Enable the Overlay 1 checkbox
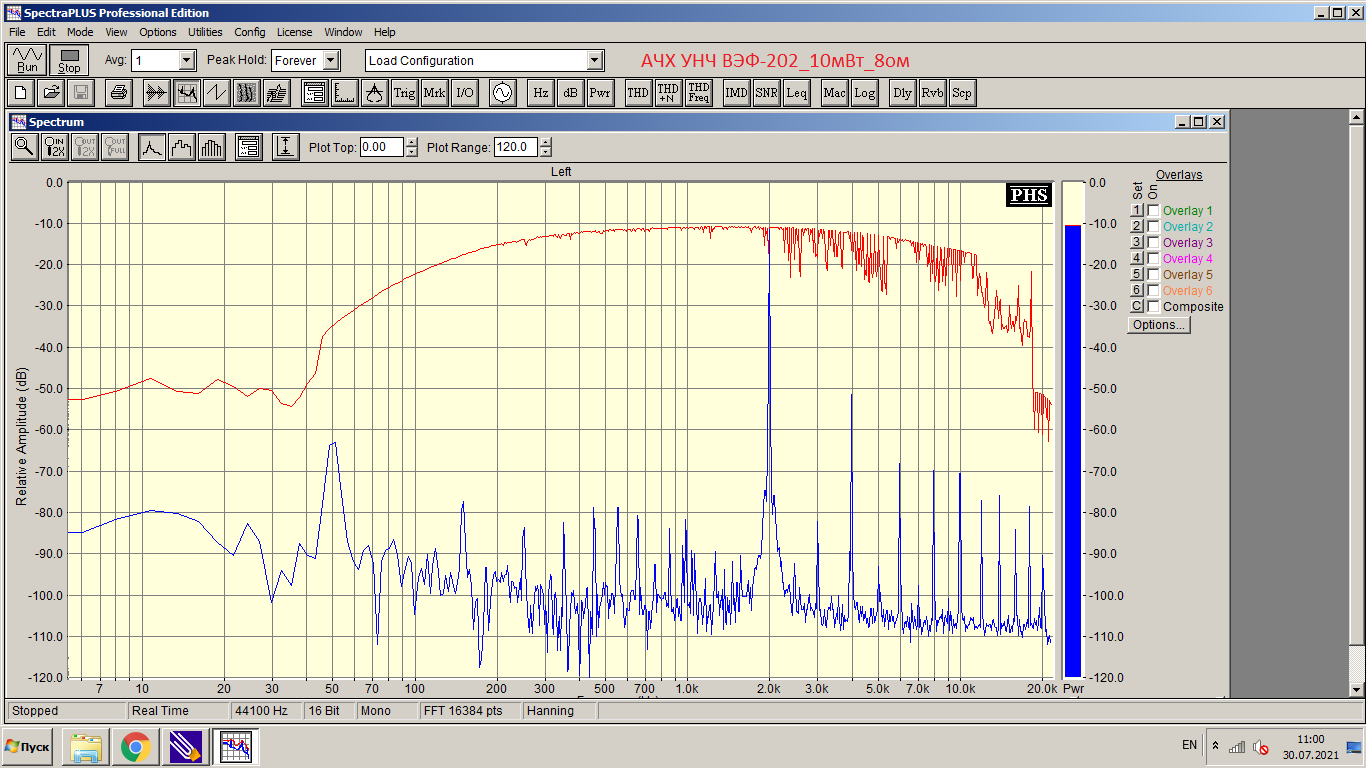Image resolution: width=1366 pixels, height=768 pixels. tap(1153, 211)
